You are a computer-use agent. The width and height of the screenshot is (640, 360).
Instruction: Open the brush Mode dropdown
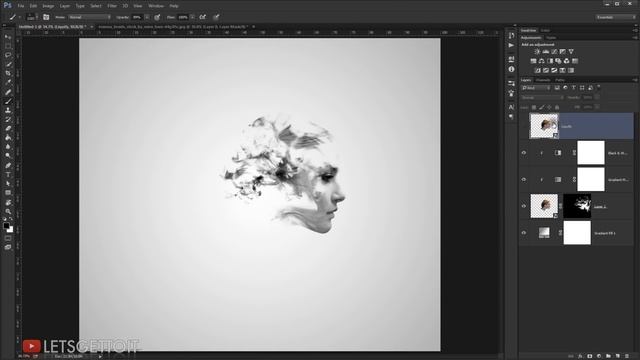click(x=89, y=17)
